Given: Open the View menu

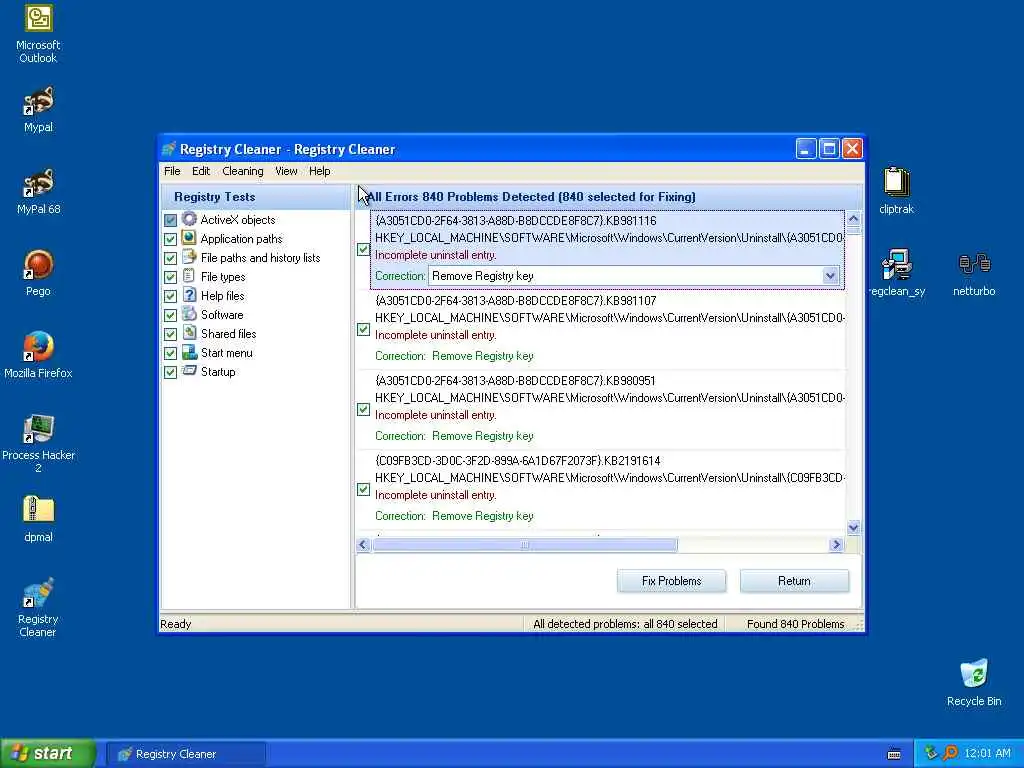Looking at the screenshot, I should click(x=286, y=171).
